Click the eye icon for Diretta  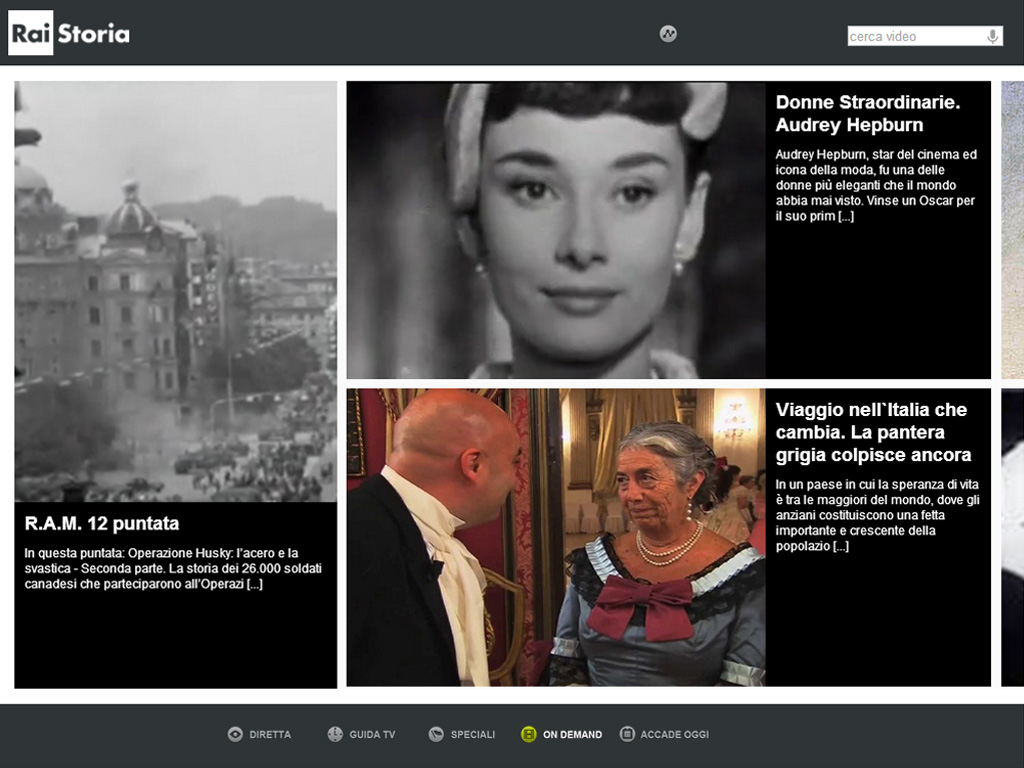(235, 734)
